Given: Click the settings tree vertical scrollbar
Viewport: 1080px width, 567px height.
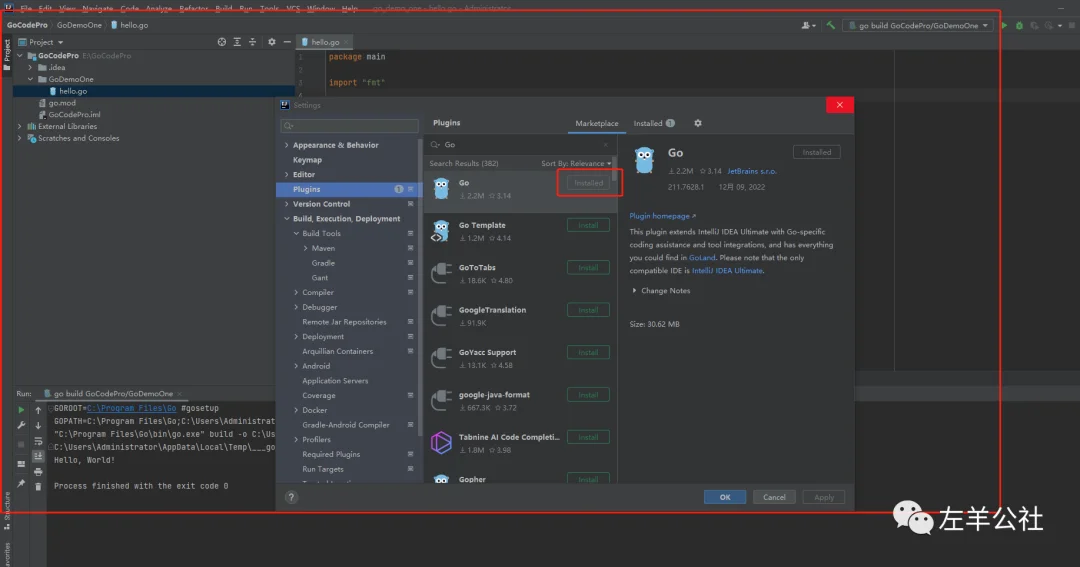Looking at the screenshot, I should 420,286.
